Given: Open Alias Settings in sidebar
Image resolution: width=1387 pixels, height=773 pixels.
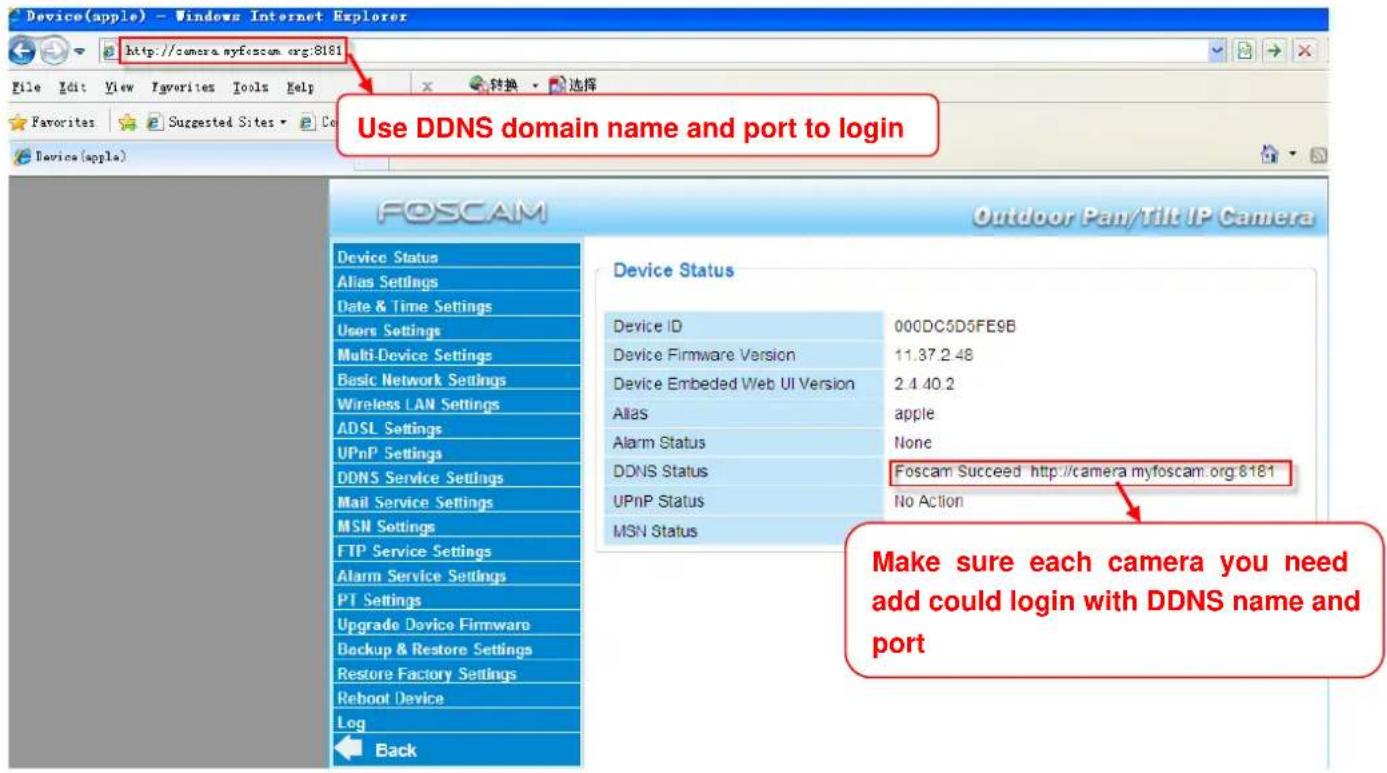Looking at the screenshot, I should point(456,282).
